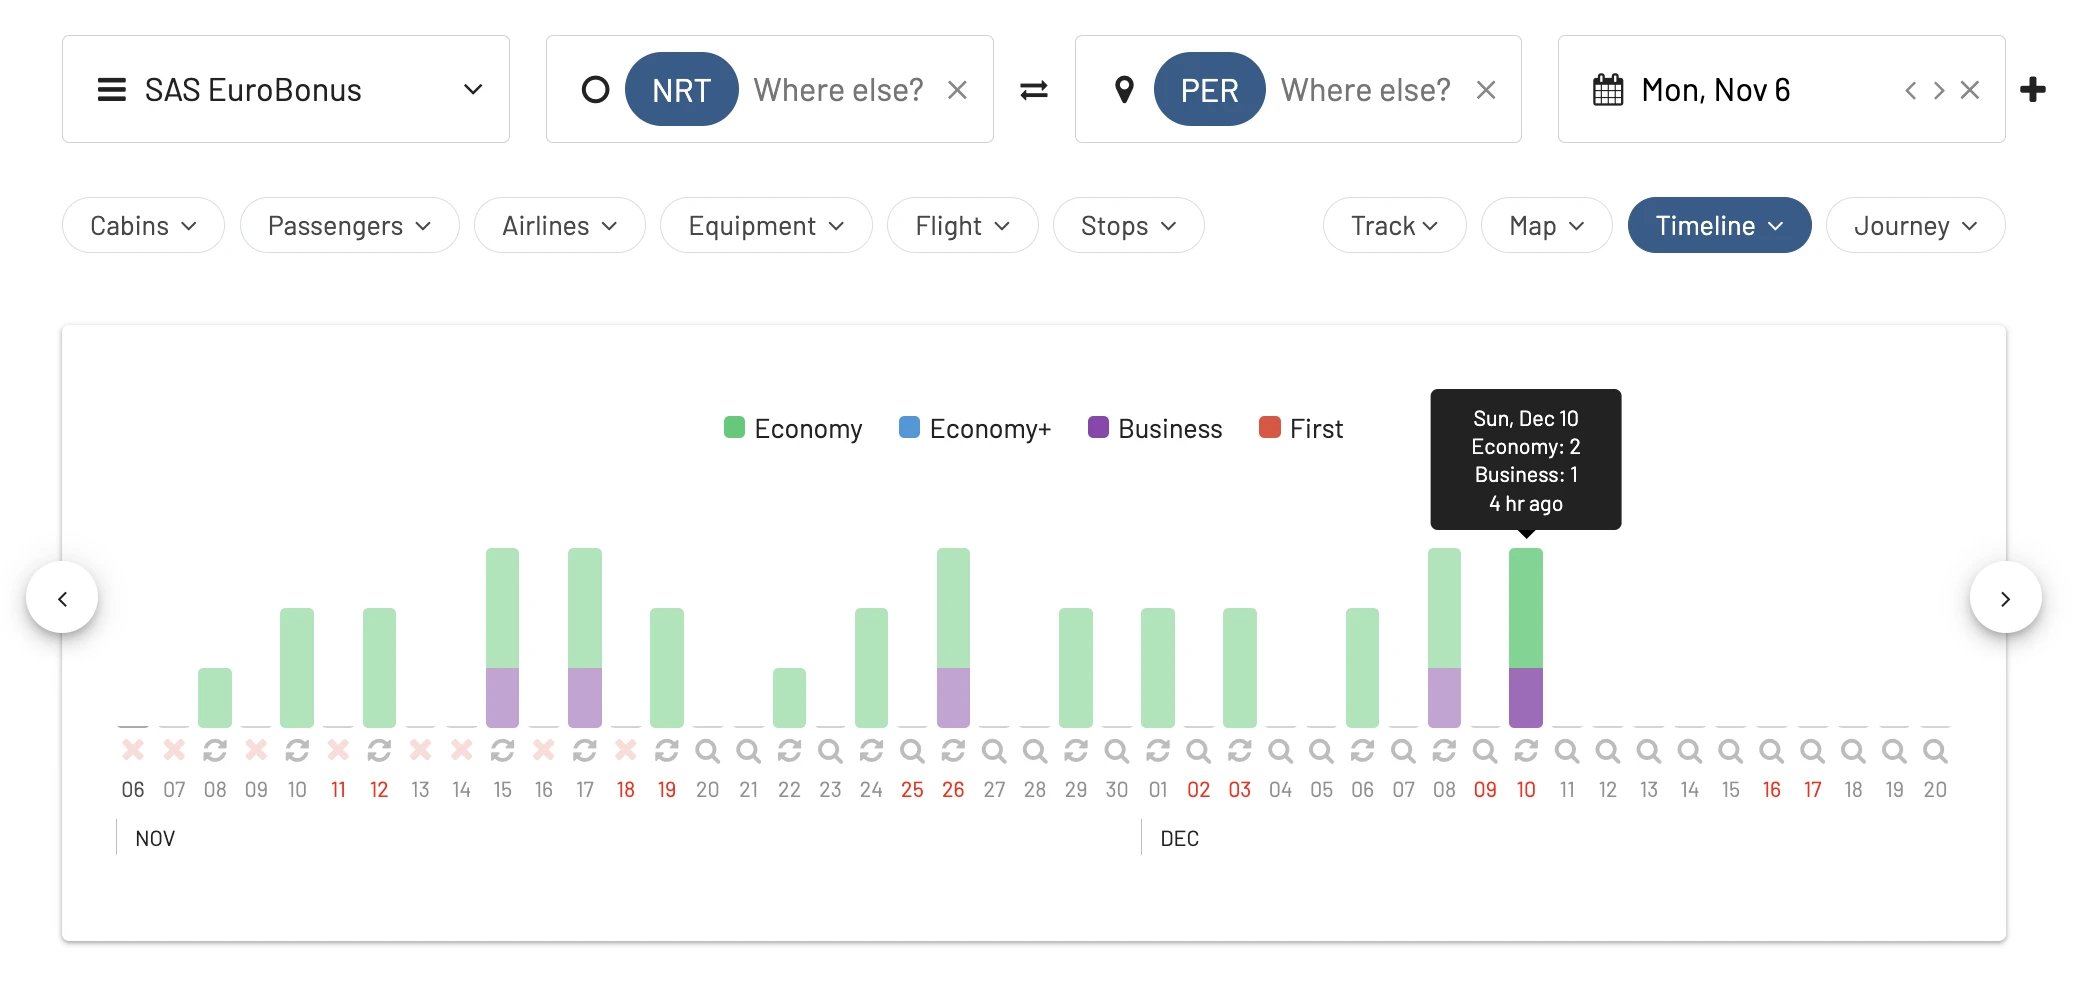Toggle Economy series in legend

coord(793,428)
